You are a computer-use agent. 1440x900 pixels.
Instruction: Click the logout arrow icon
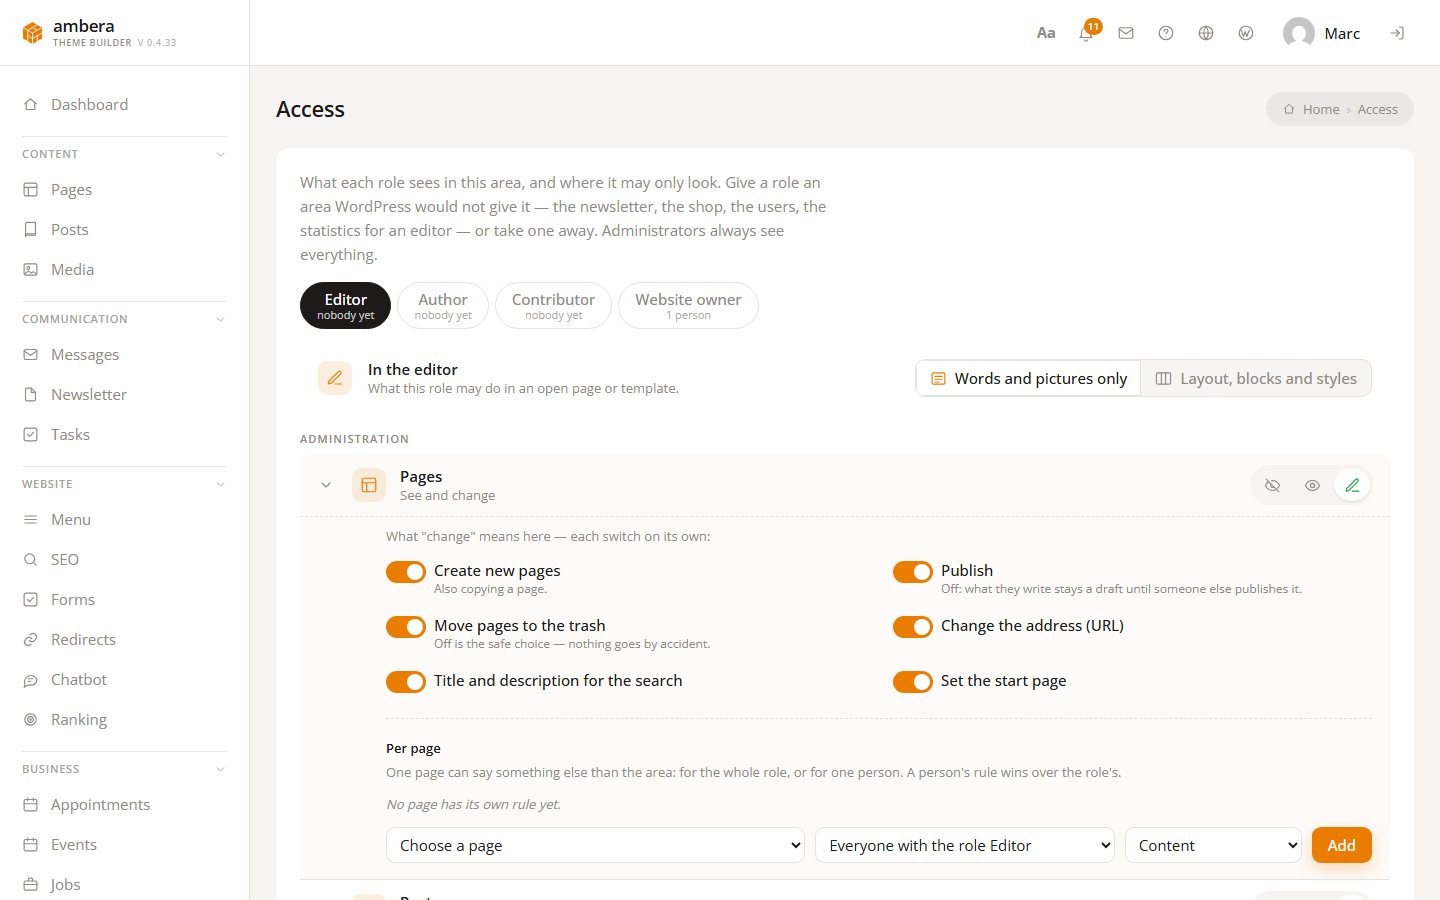1397,33
